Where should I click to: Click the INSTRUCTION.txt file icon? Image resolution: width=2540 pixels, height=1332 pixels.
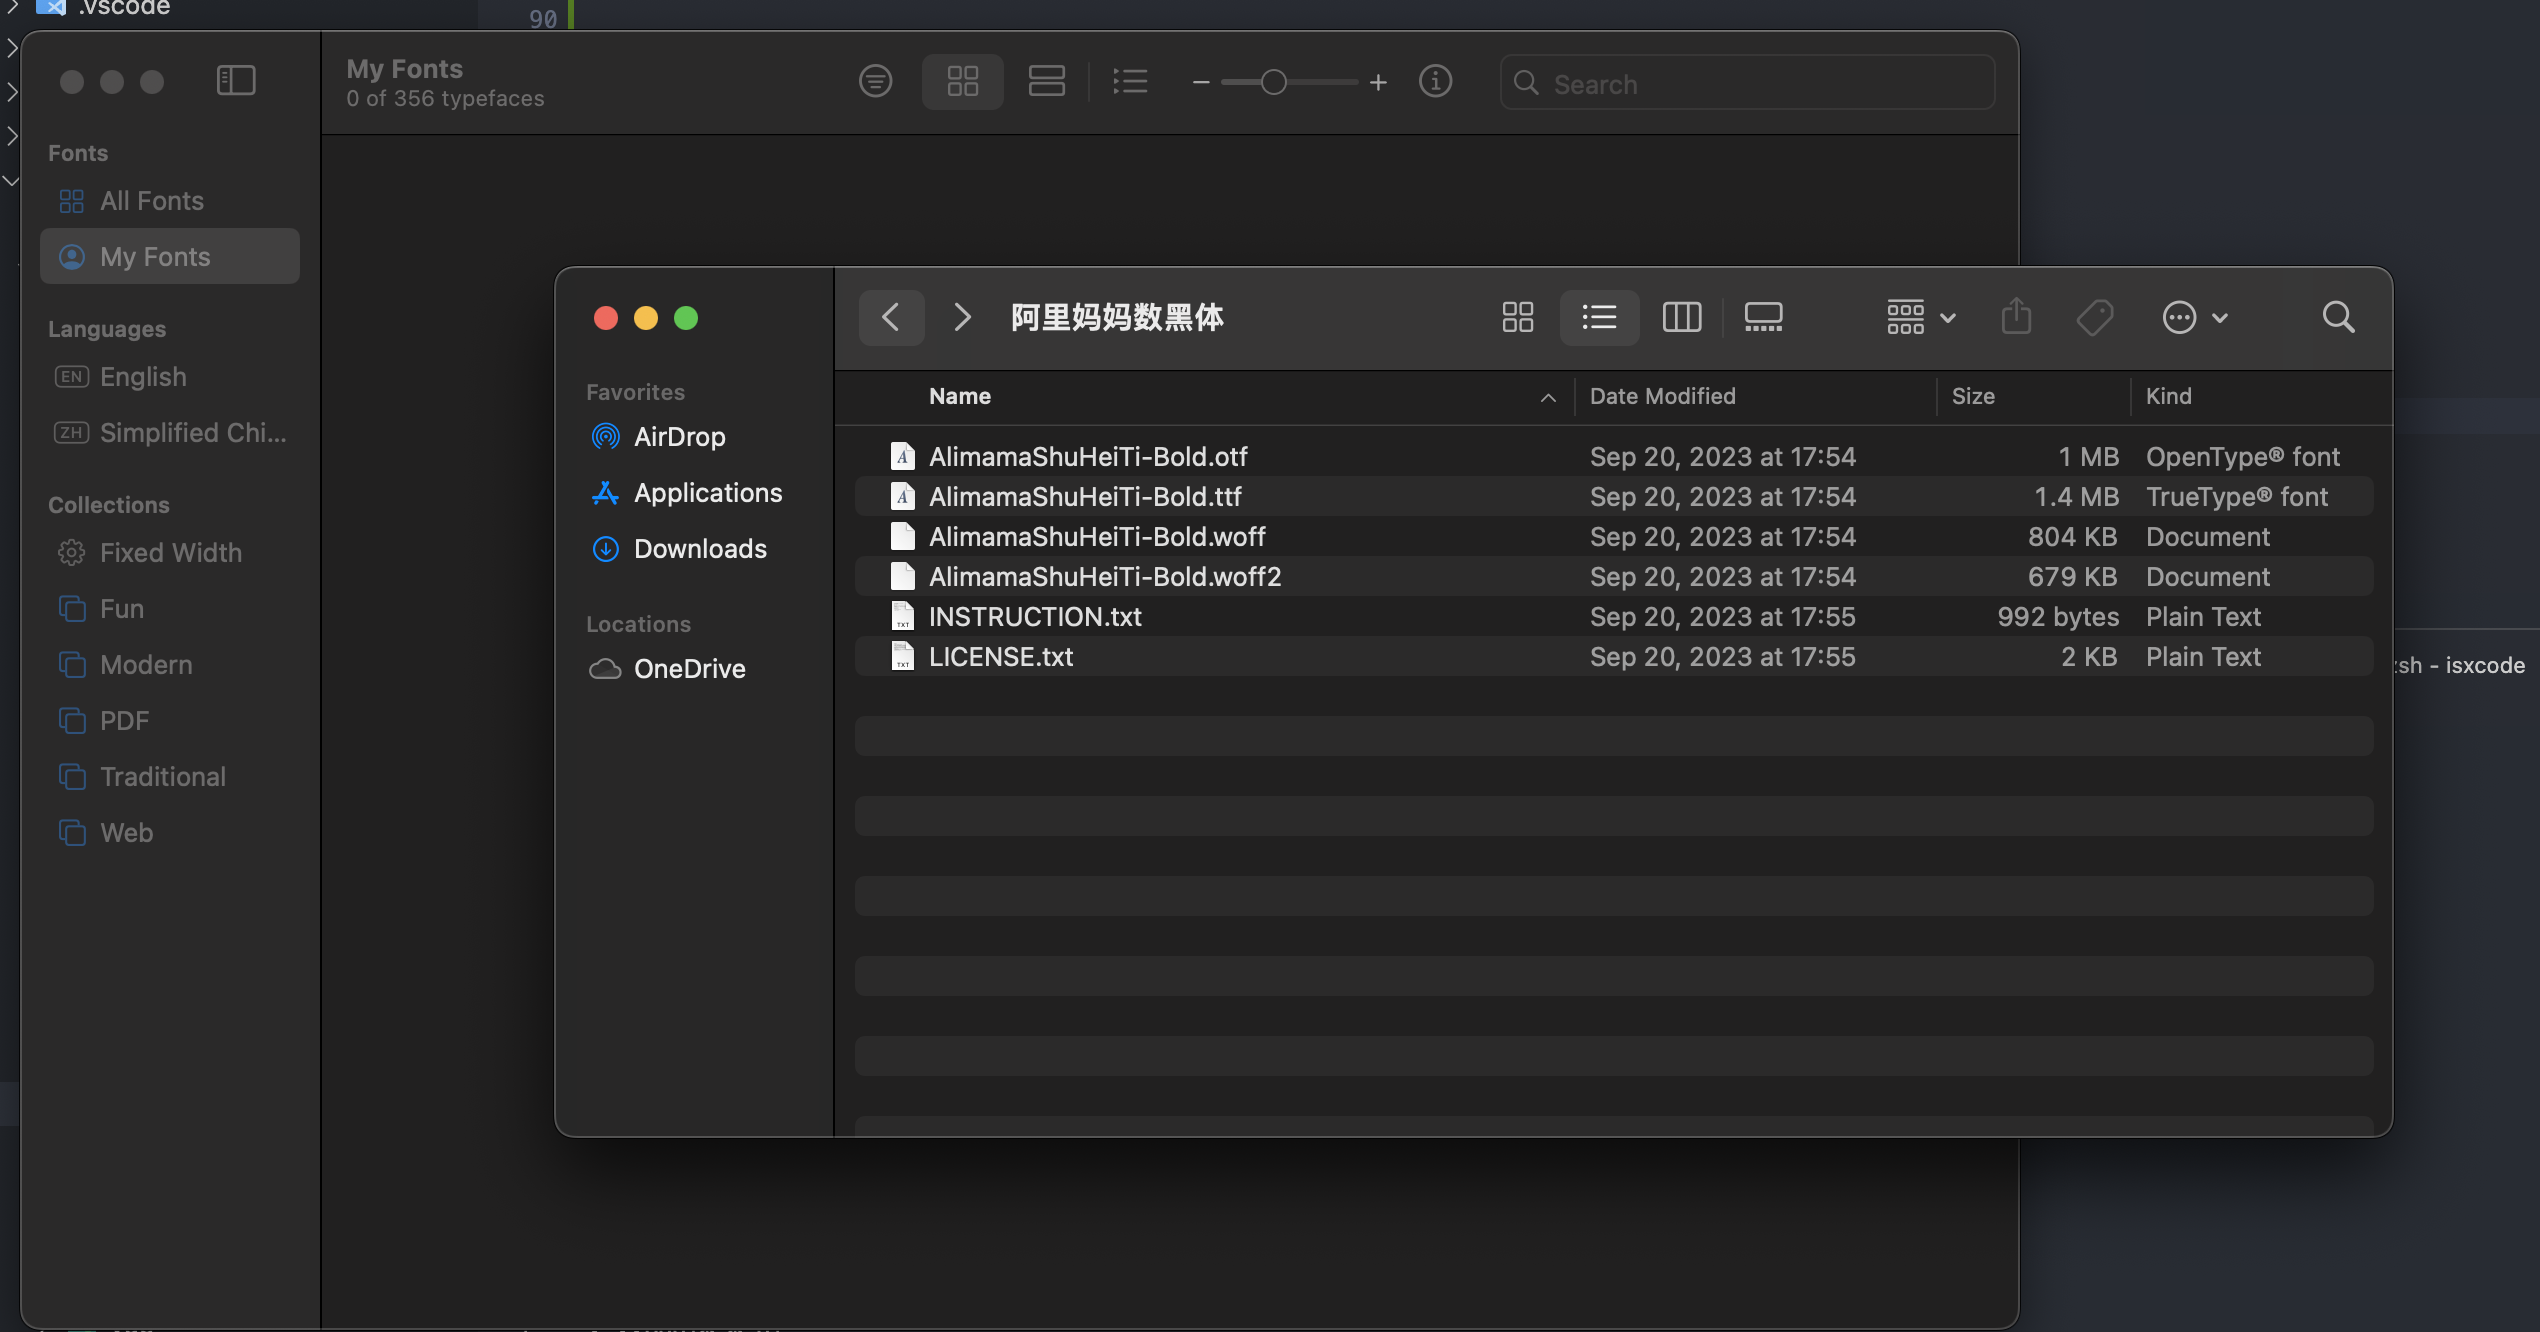click(x=902, y=617)
